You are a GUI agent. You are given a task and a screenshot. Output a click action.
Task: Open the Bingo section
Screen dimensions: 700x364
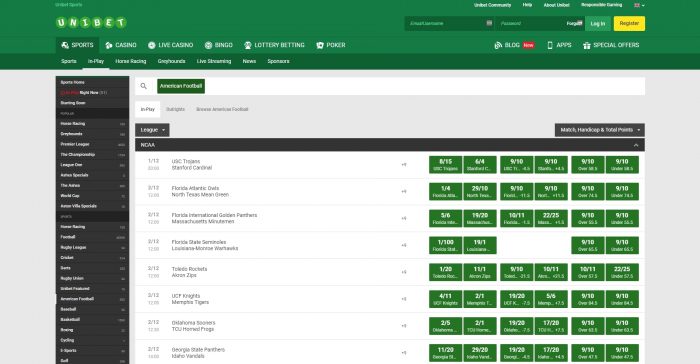coord(218,45)
